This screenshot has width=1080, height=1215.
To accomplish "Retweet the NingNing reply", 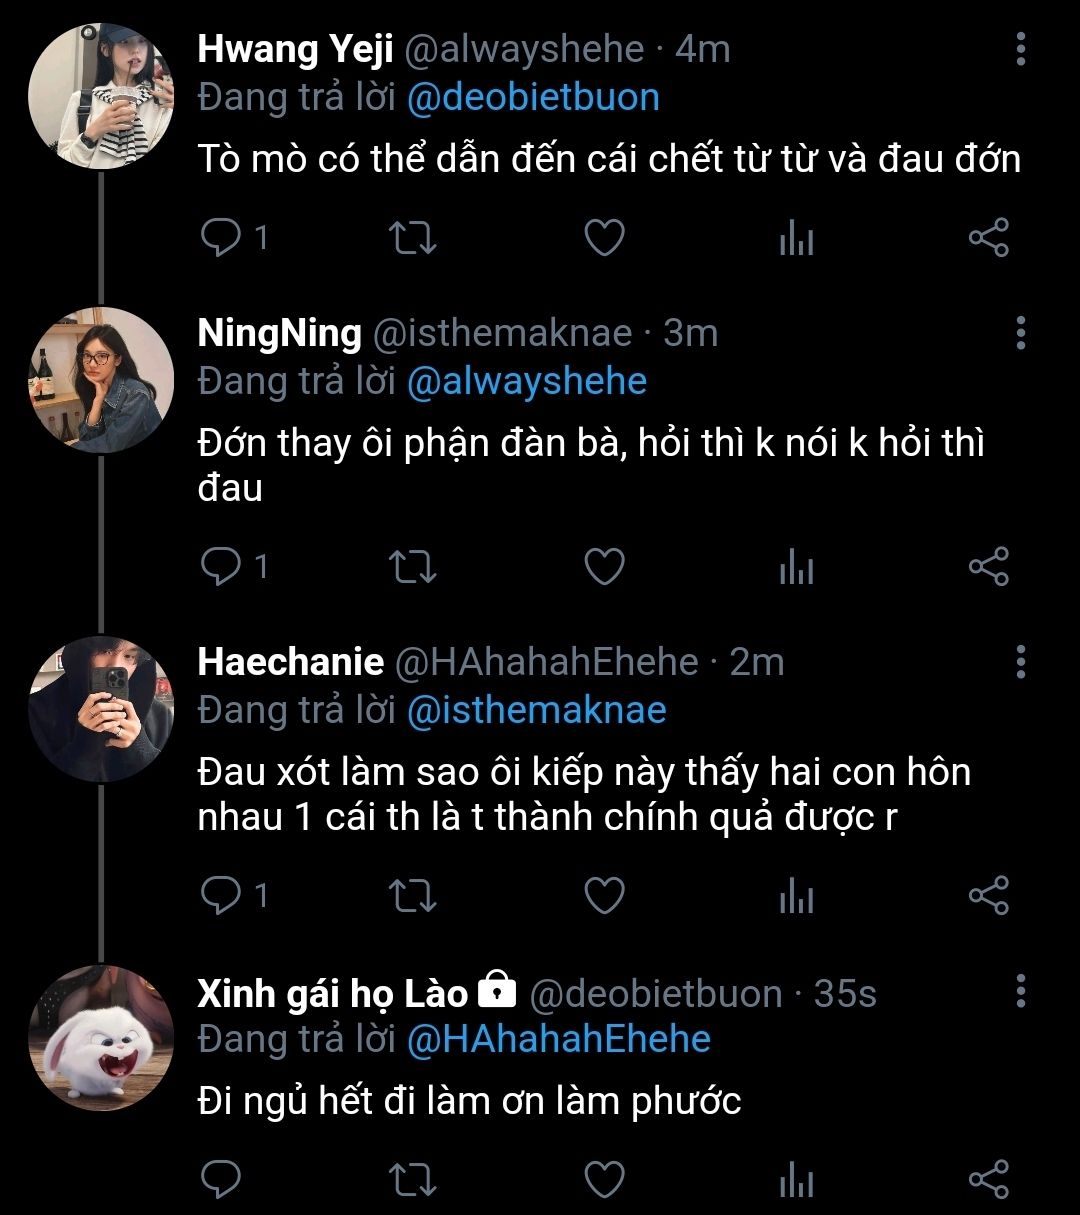I will coord(411,567).
